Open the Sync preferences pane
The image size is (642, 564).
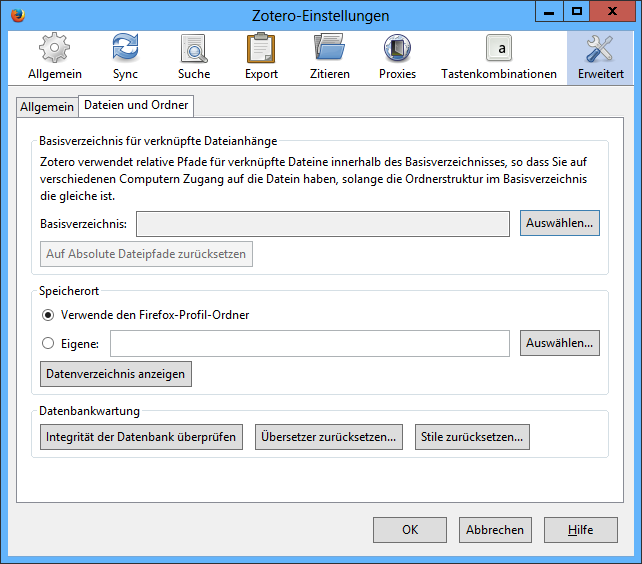(125, 57)
